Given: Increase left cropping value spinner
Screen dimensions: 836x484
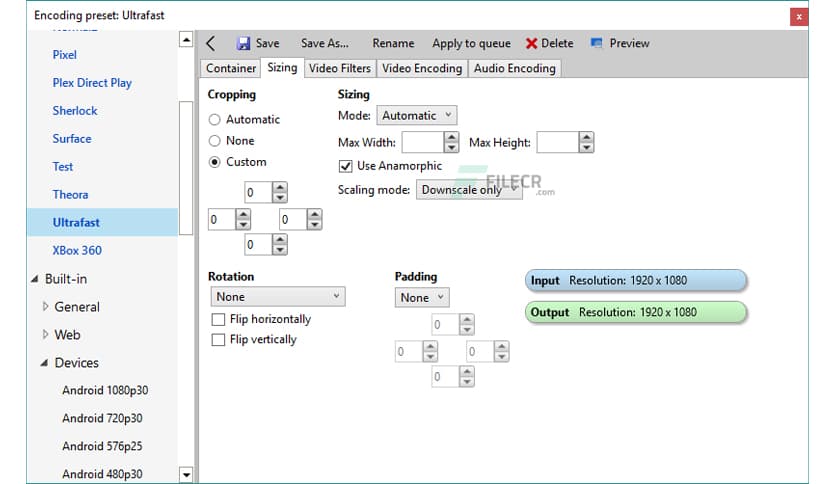Looking at the screenshot, I should tap(243, 214).
